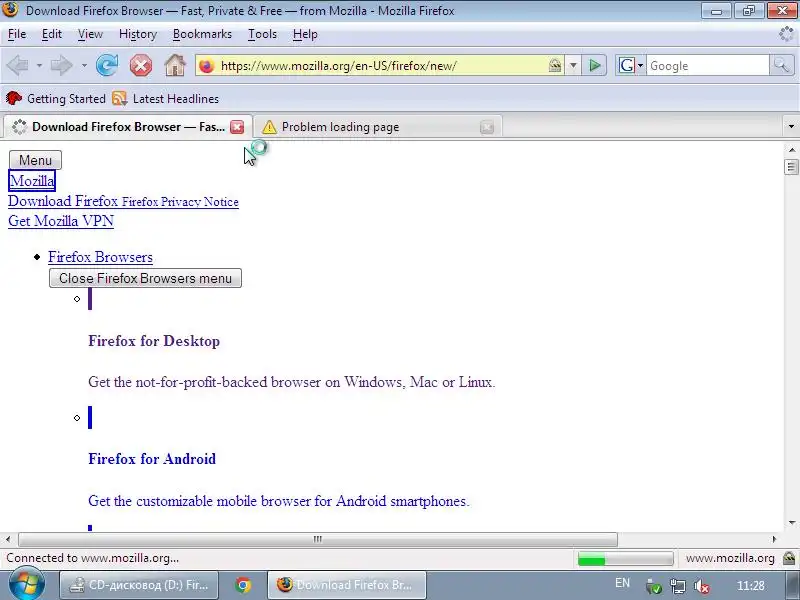The height and width of the screenshot is (600, 800).
Task: Click Get the customizable mobile browser text
Action: click(279, 501)
